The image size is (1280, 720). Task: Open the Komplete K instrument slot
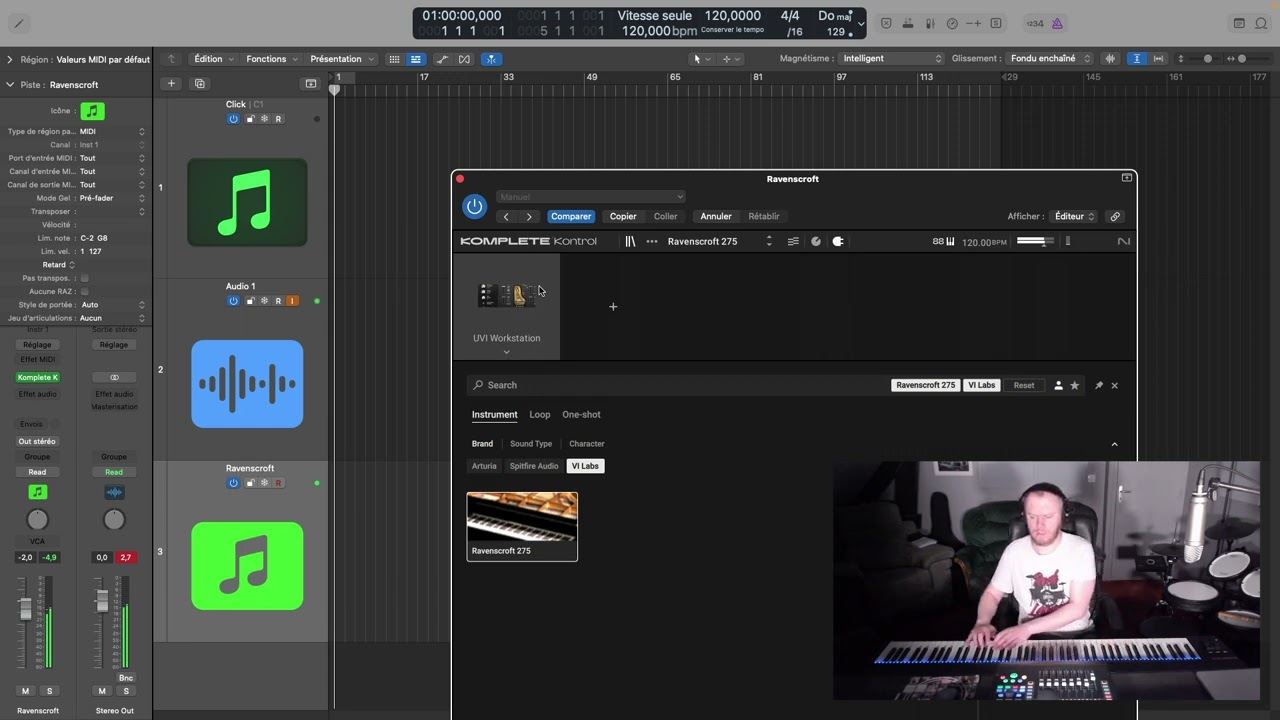(37, 377)
